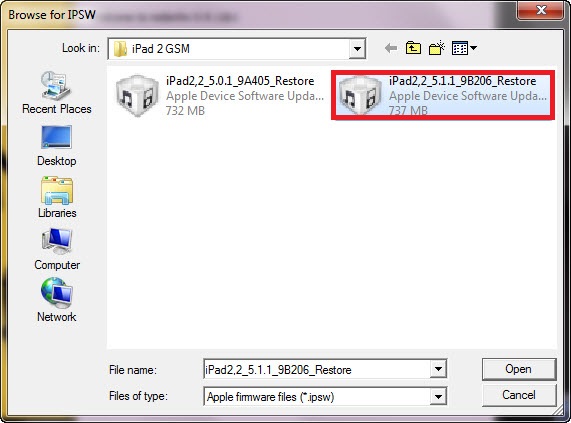Open Recent Places in sidebar
571x423 pixels.
56,93
